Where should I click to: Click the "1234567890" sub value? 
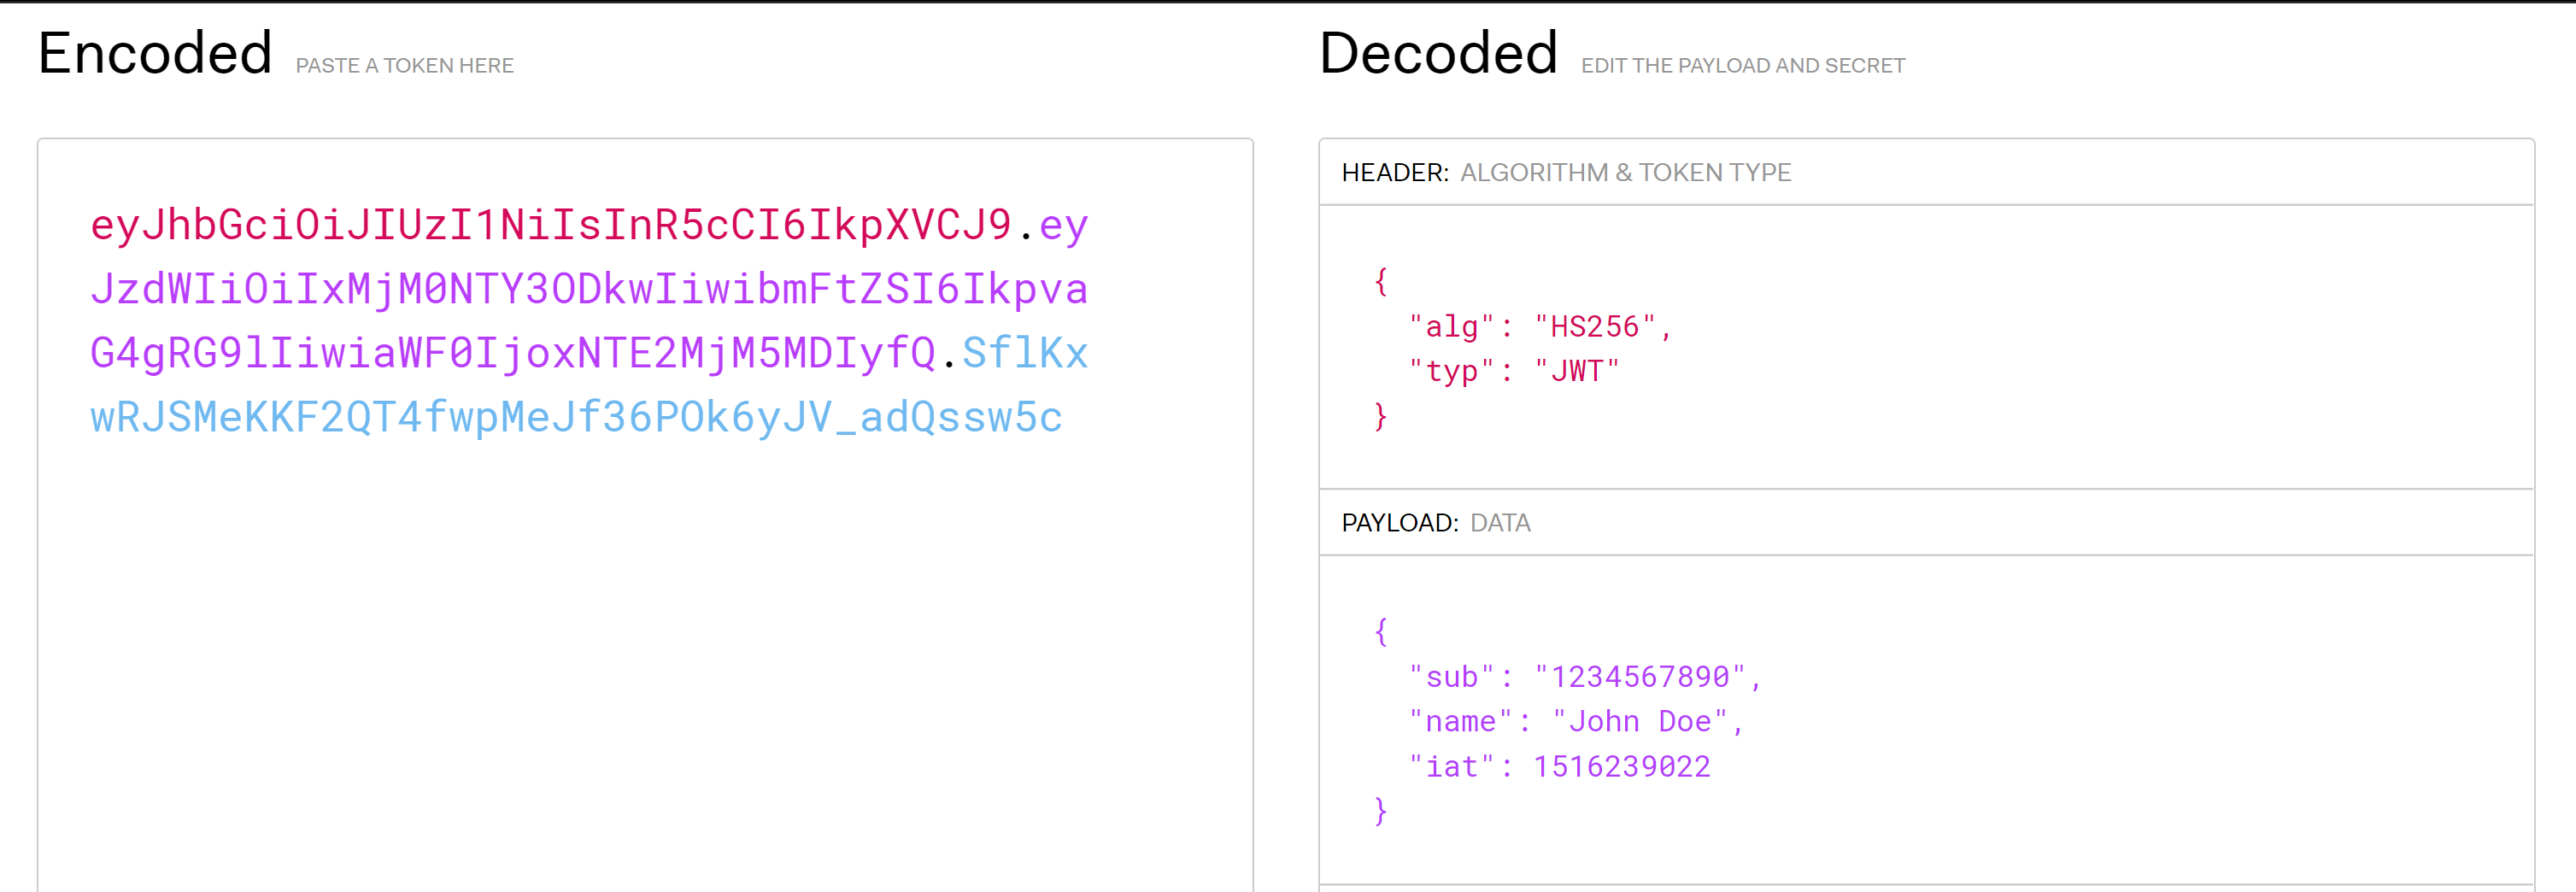(1639, 677)
